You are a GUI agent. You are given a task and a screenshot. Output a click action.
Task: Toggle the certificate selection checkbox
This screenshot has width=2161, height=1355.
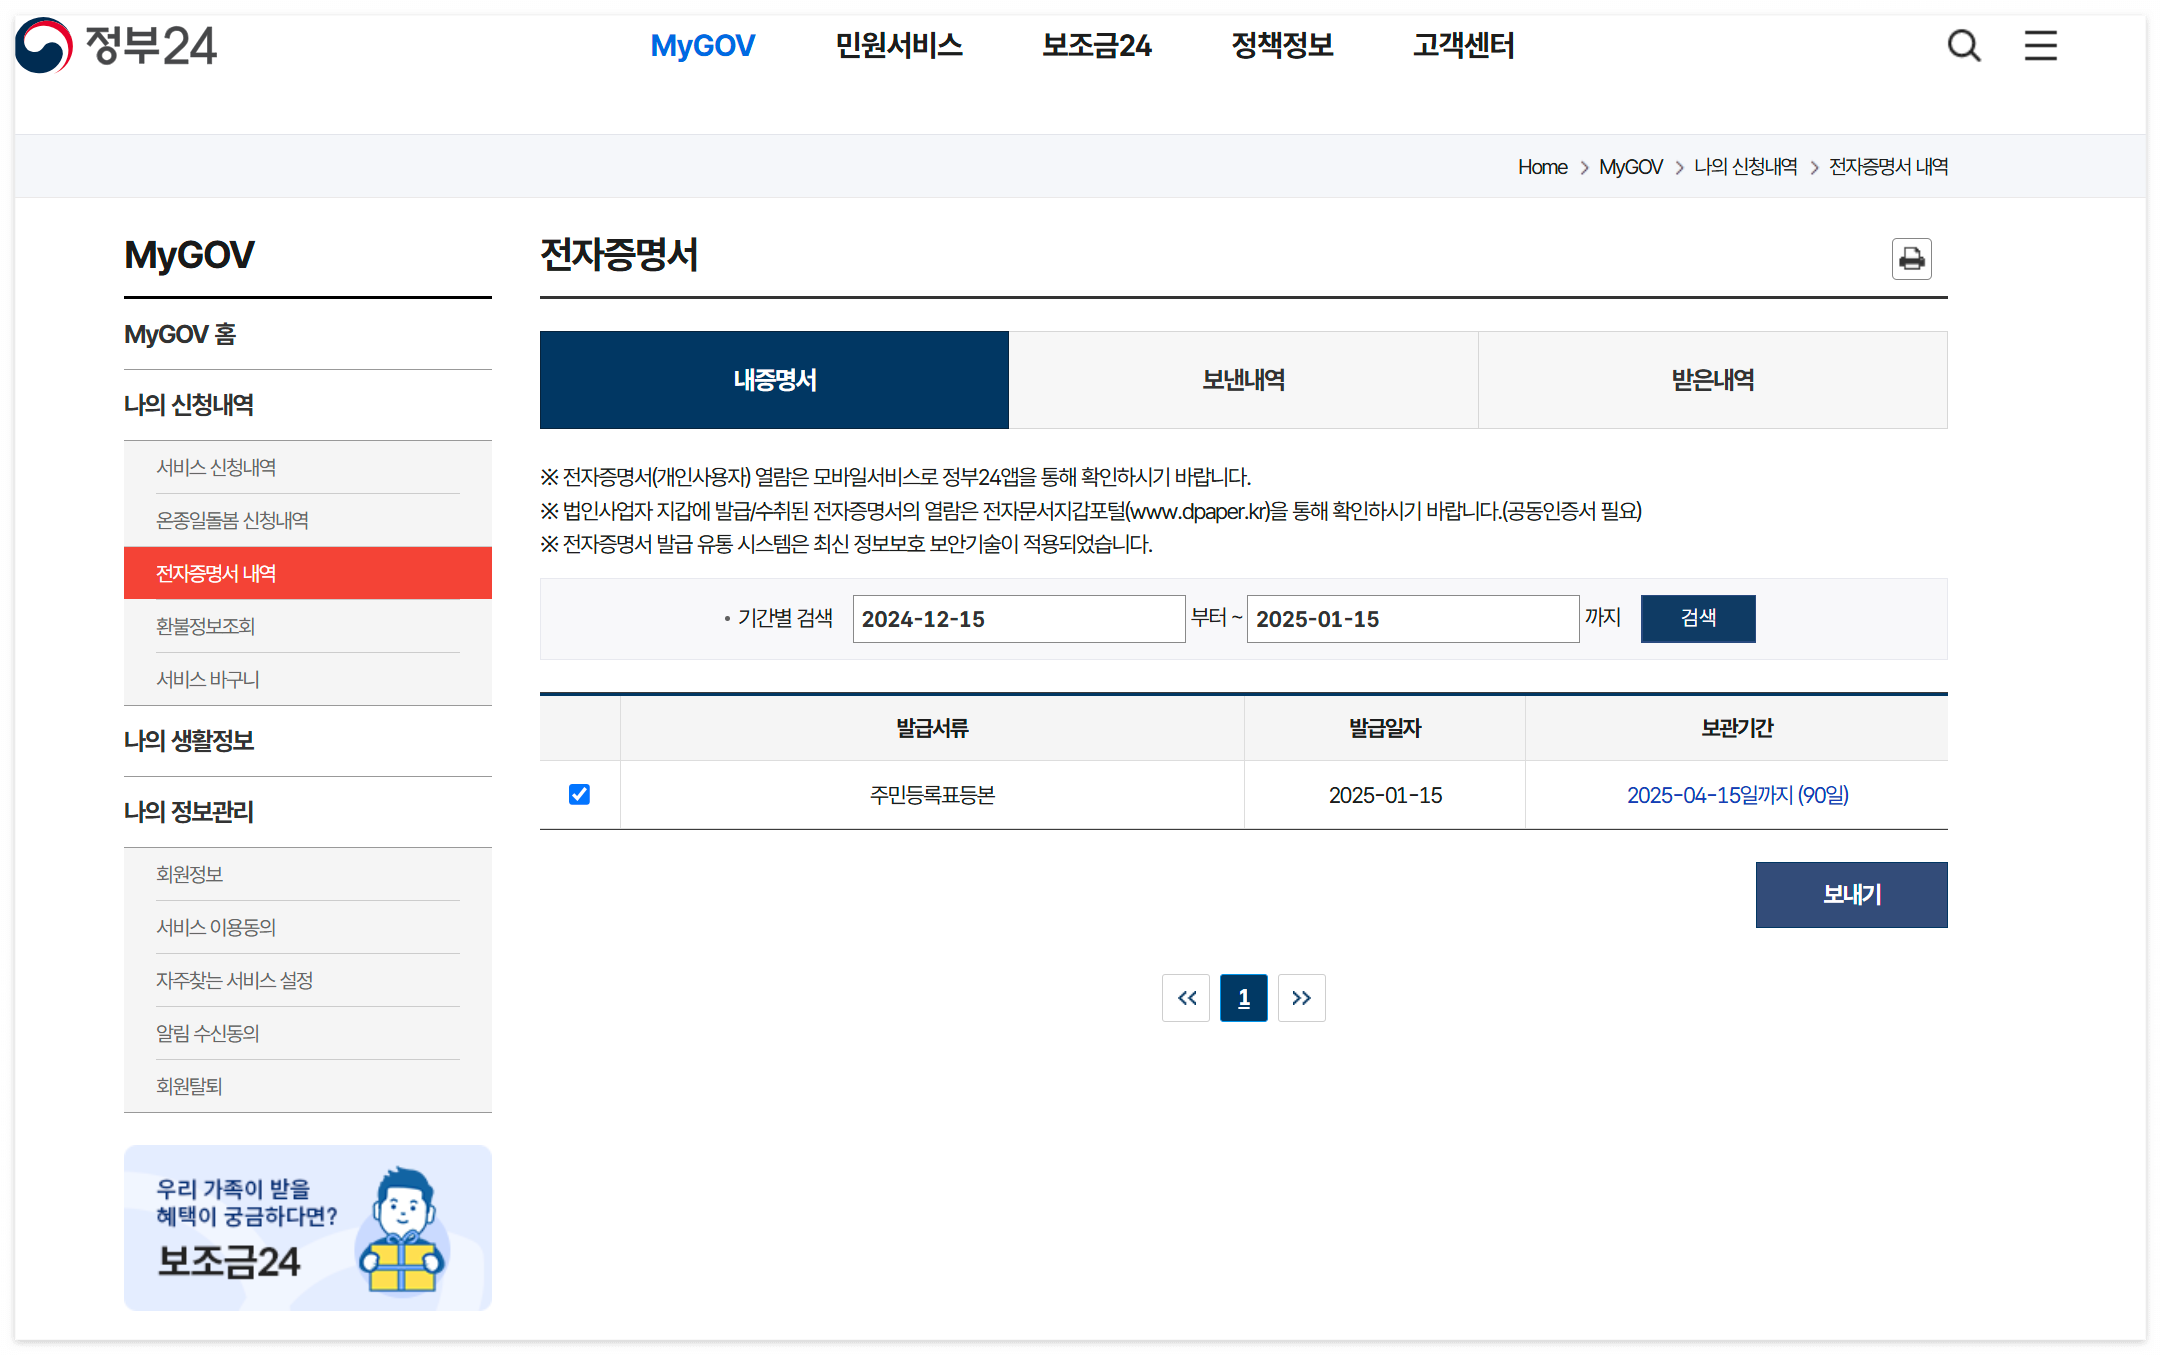click(x=578, y=795)
